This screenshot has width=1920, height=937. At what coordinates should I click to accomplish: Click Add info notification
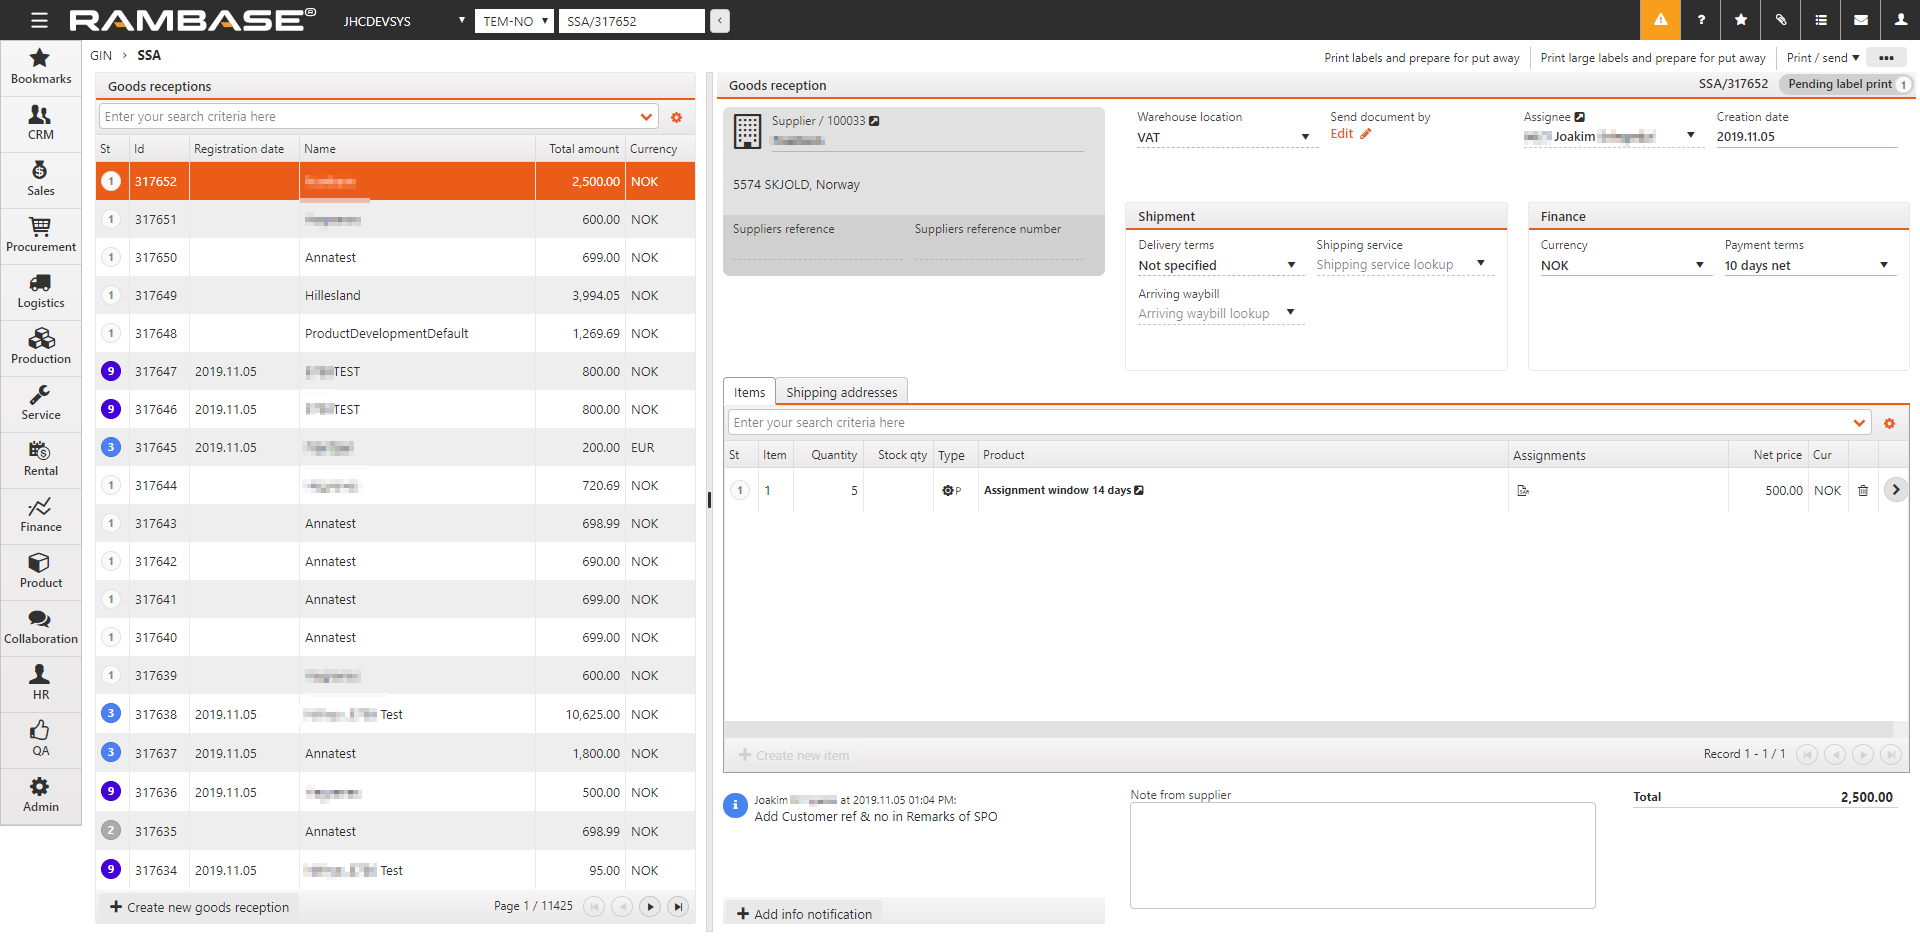coord(804,914)
